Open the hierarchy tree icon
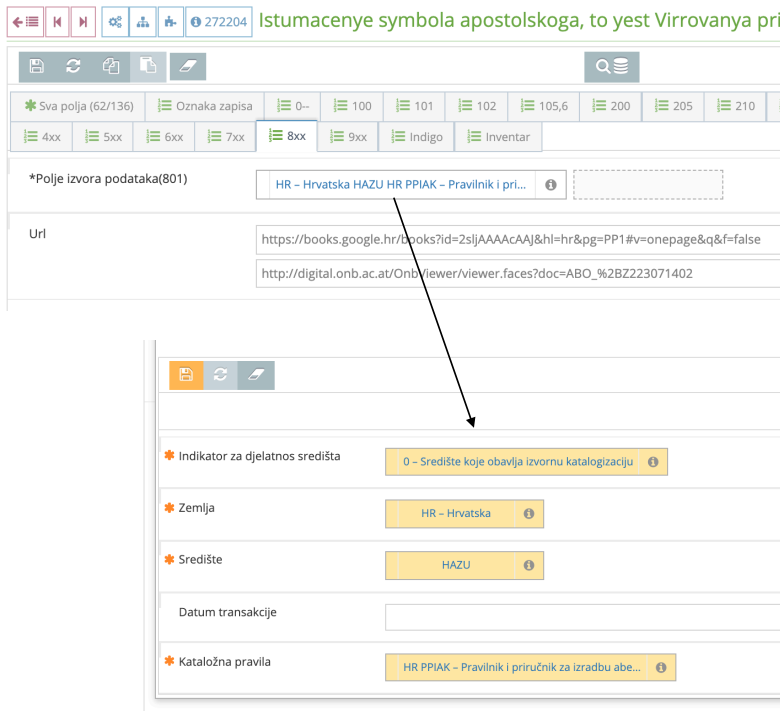The image size is (780, 711). 143,22
